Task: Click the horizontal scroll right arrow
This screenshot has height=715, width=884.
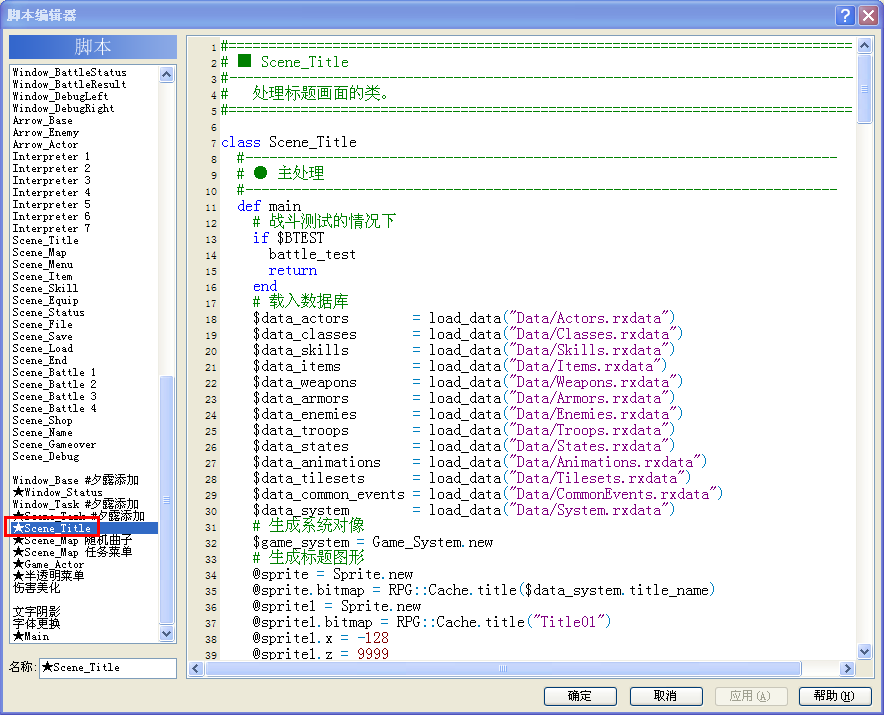Action: [847, 668]
